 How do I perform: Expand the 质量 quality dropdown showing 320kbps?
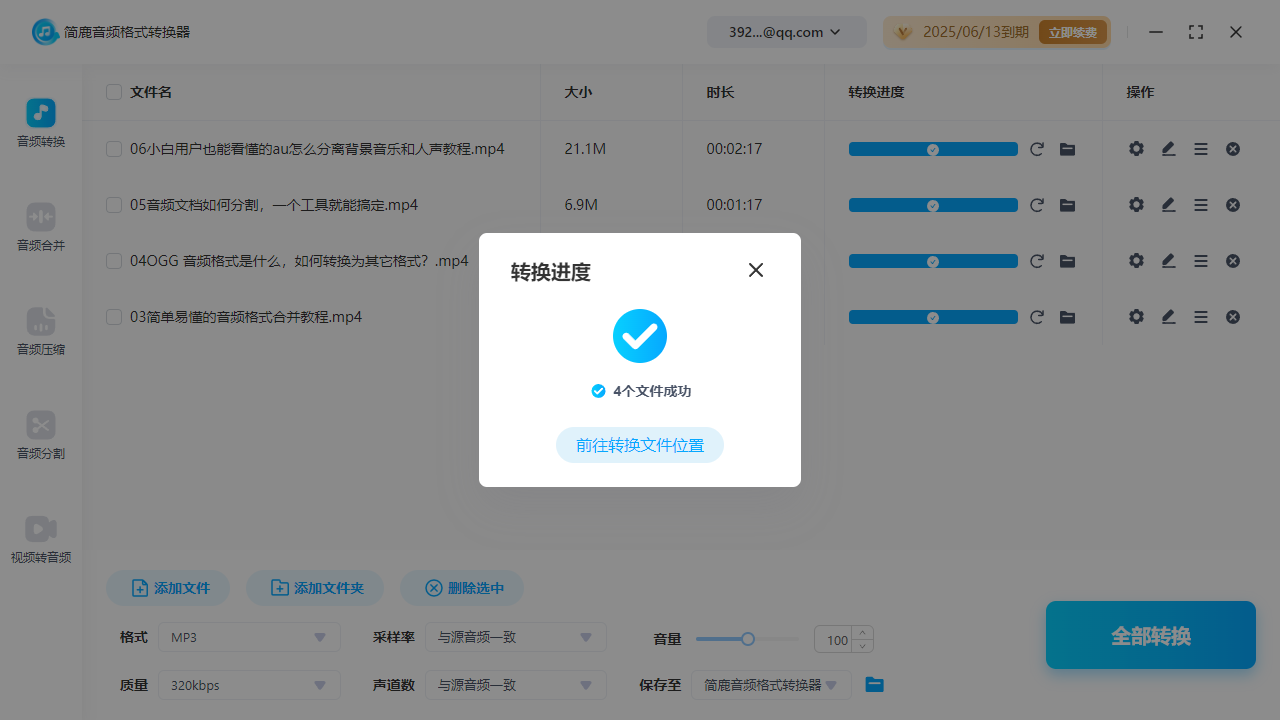(248, 685)
